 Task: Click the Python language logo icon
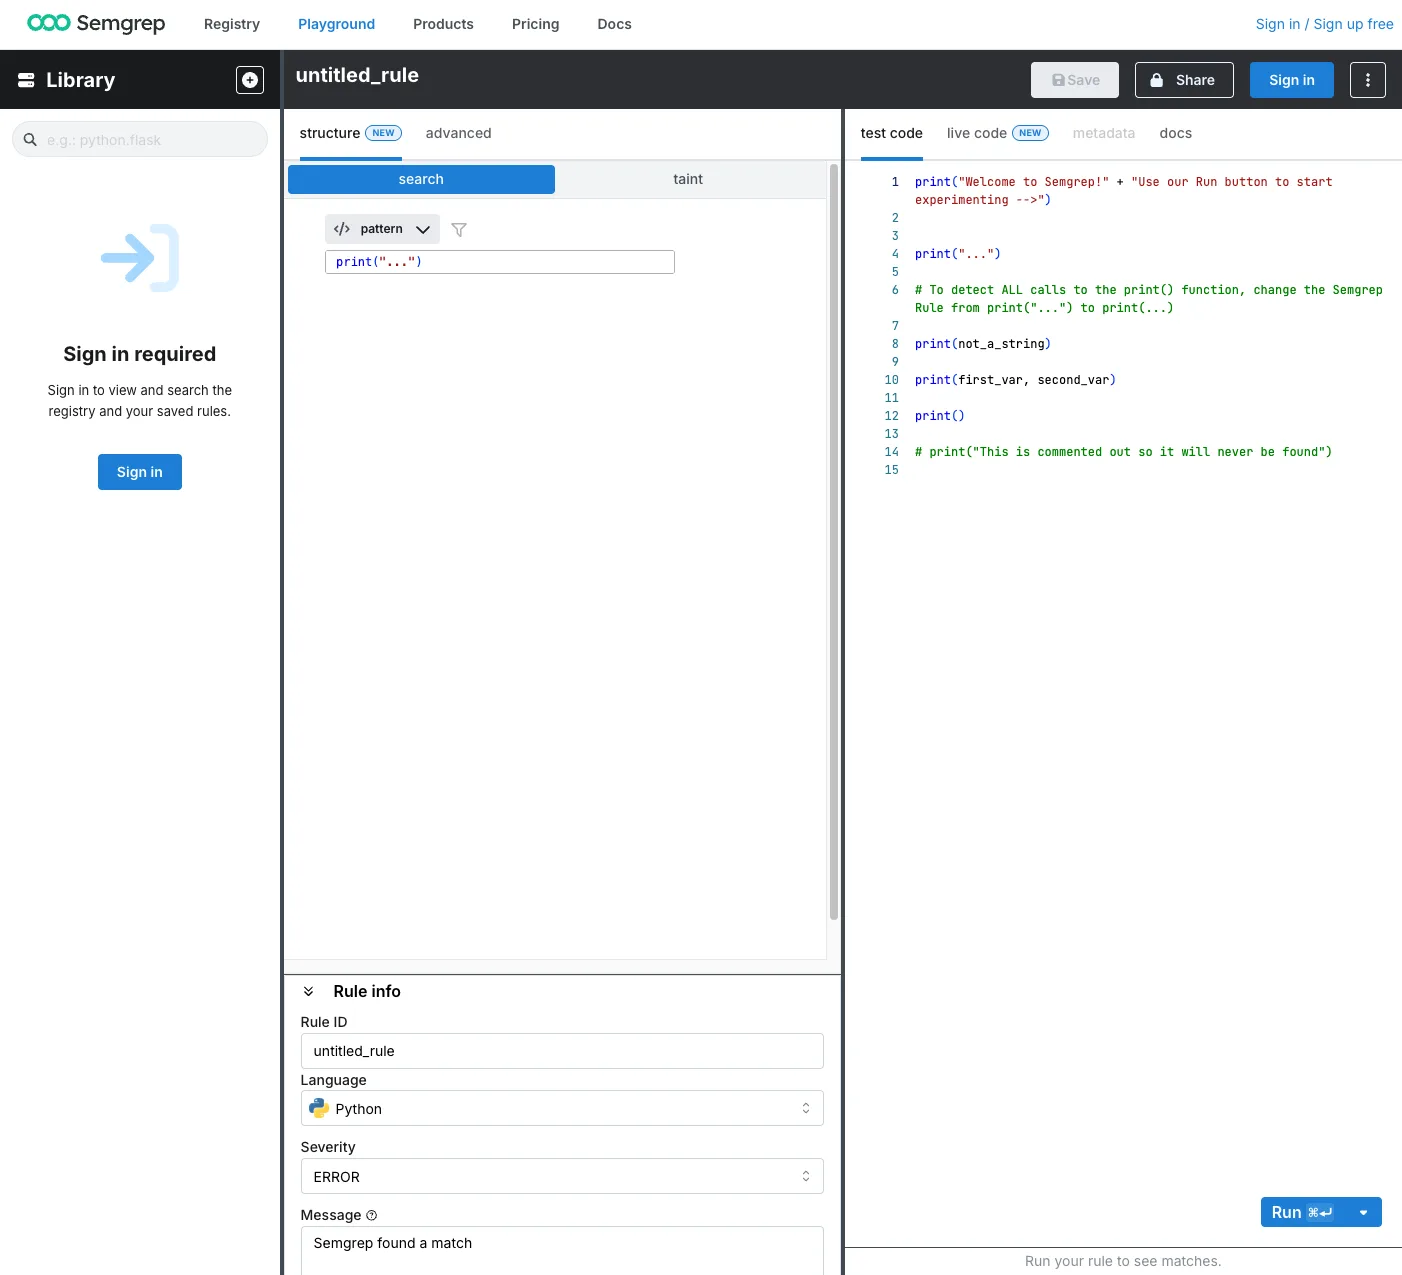point(319,1108)
